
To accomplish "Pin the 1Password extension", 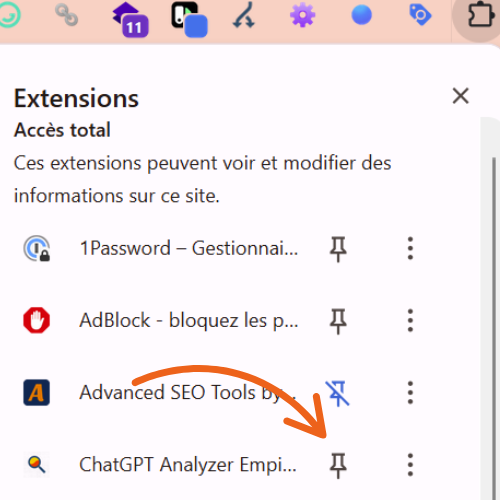I will [x=338, y=249].
